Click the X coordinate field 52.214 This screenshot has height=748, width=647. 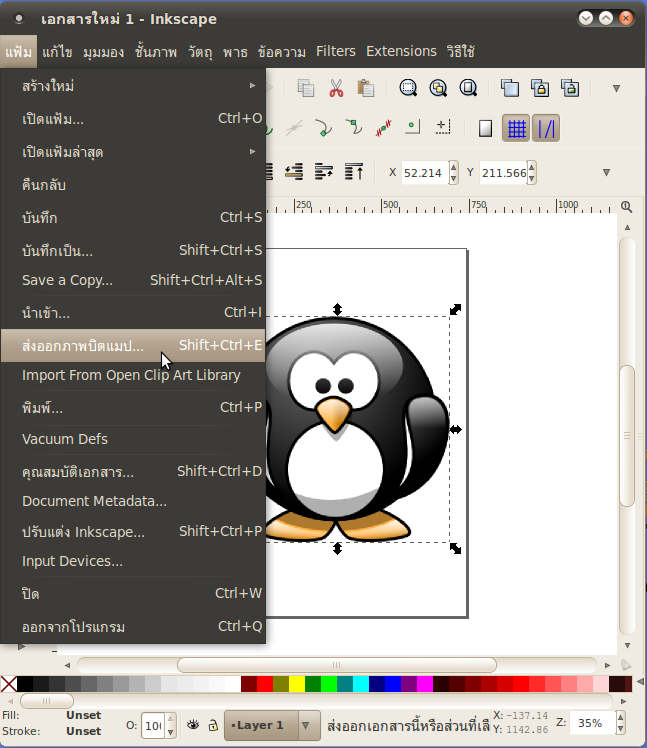[425, 173]
